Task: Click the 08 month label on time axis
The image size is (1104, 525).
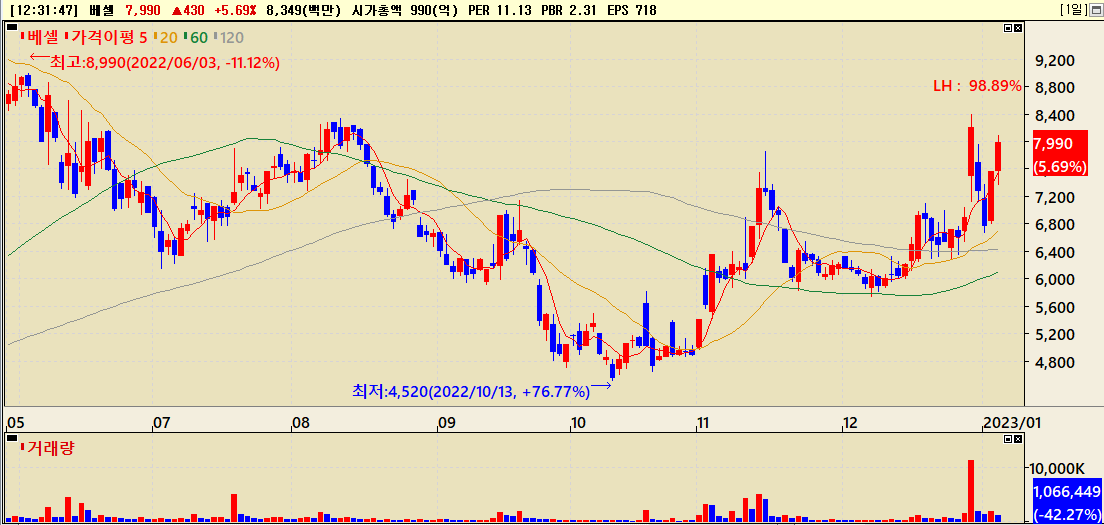Action: point(301,423)
